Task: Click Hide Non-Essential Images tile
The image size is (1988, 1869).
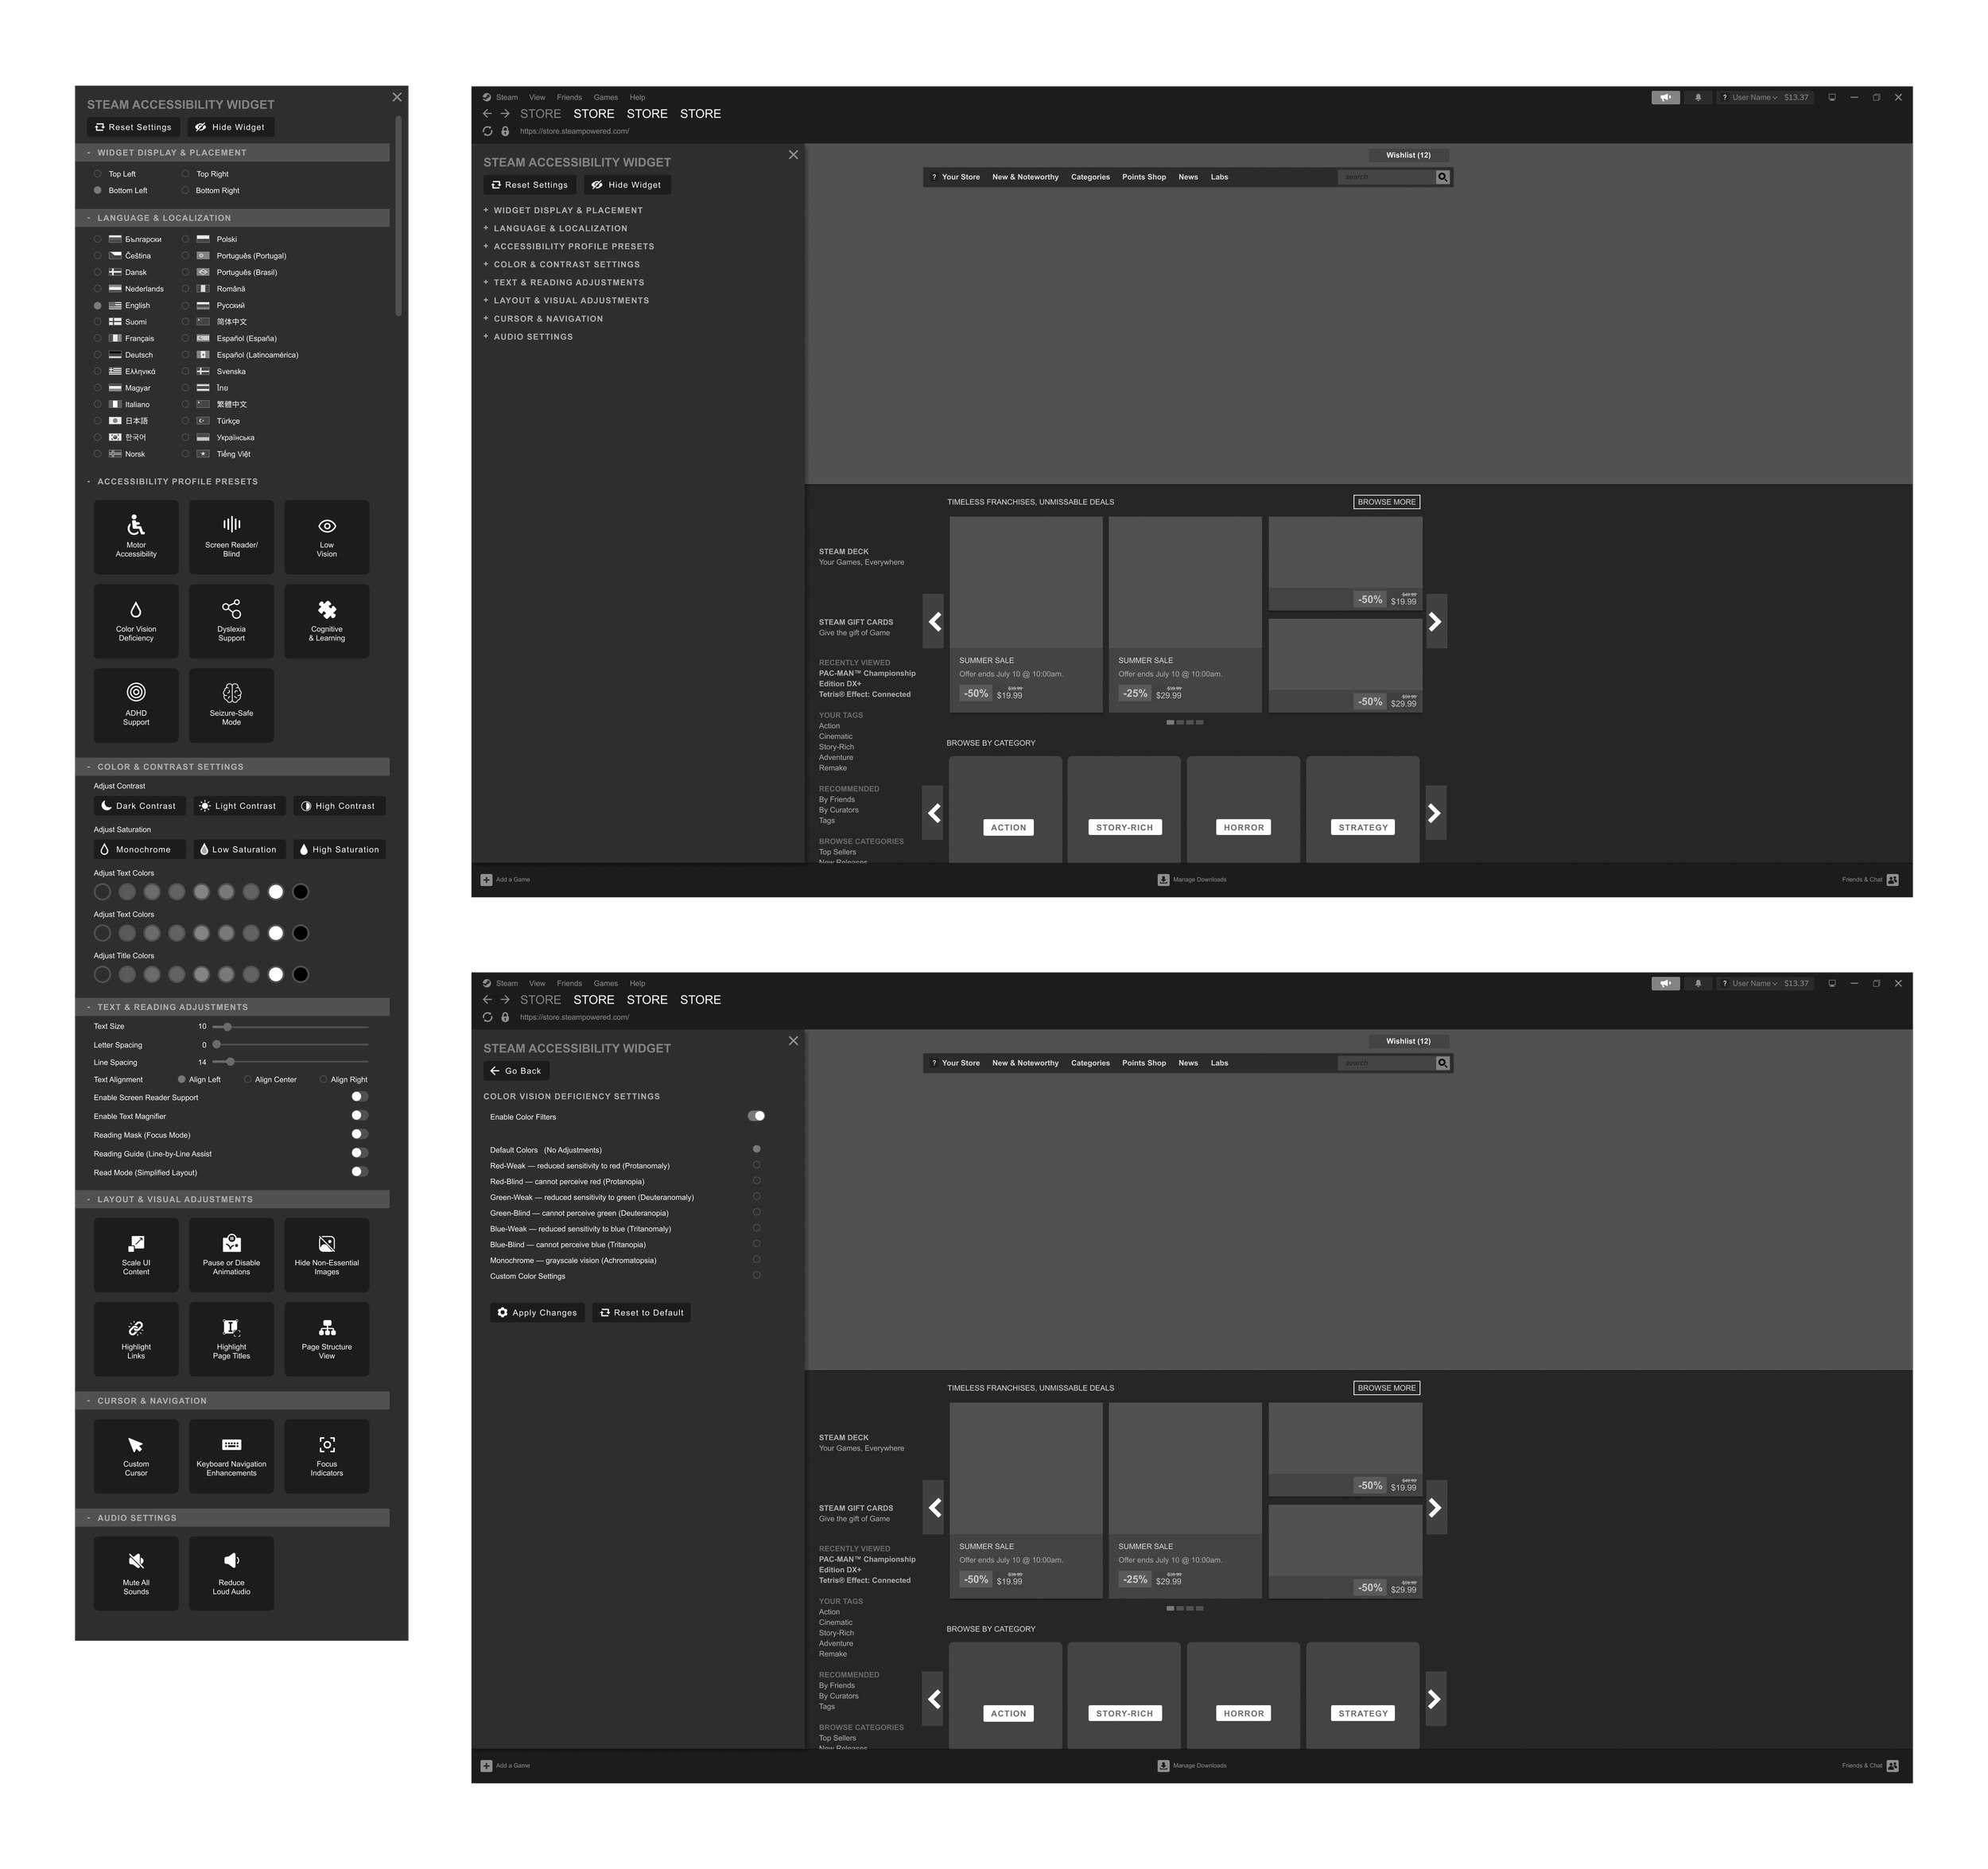Action: pyautogui.click(x=327, y=1255)
